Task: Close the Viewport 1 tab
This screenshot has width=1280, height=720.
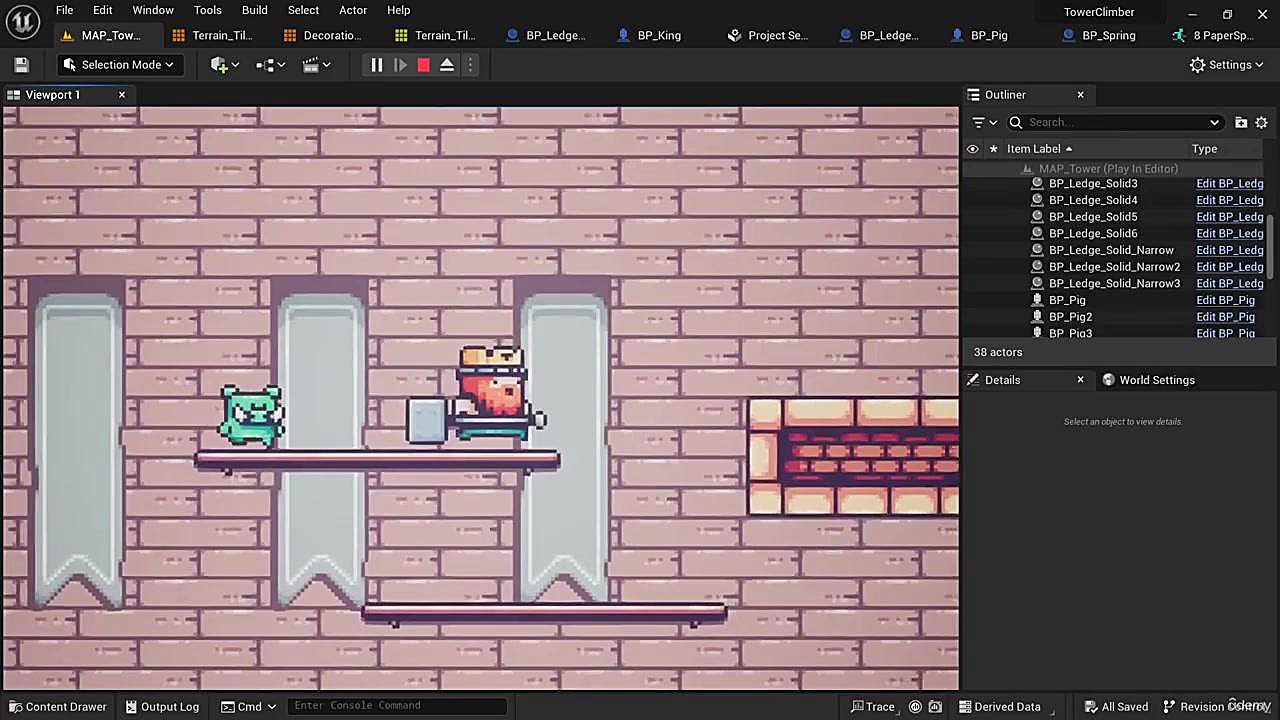Action: tap(122, 95)
